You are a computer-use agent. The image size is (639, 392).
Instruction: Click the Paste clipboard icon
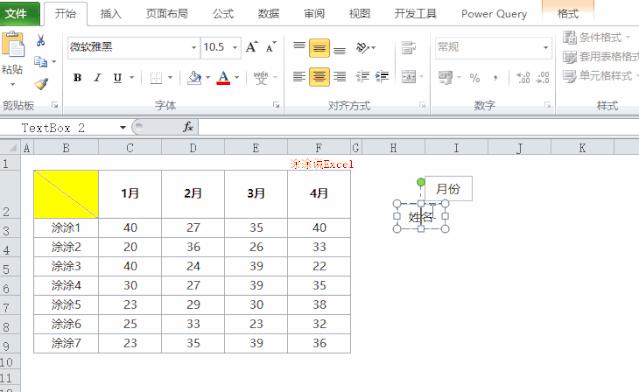(13, 44)
